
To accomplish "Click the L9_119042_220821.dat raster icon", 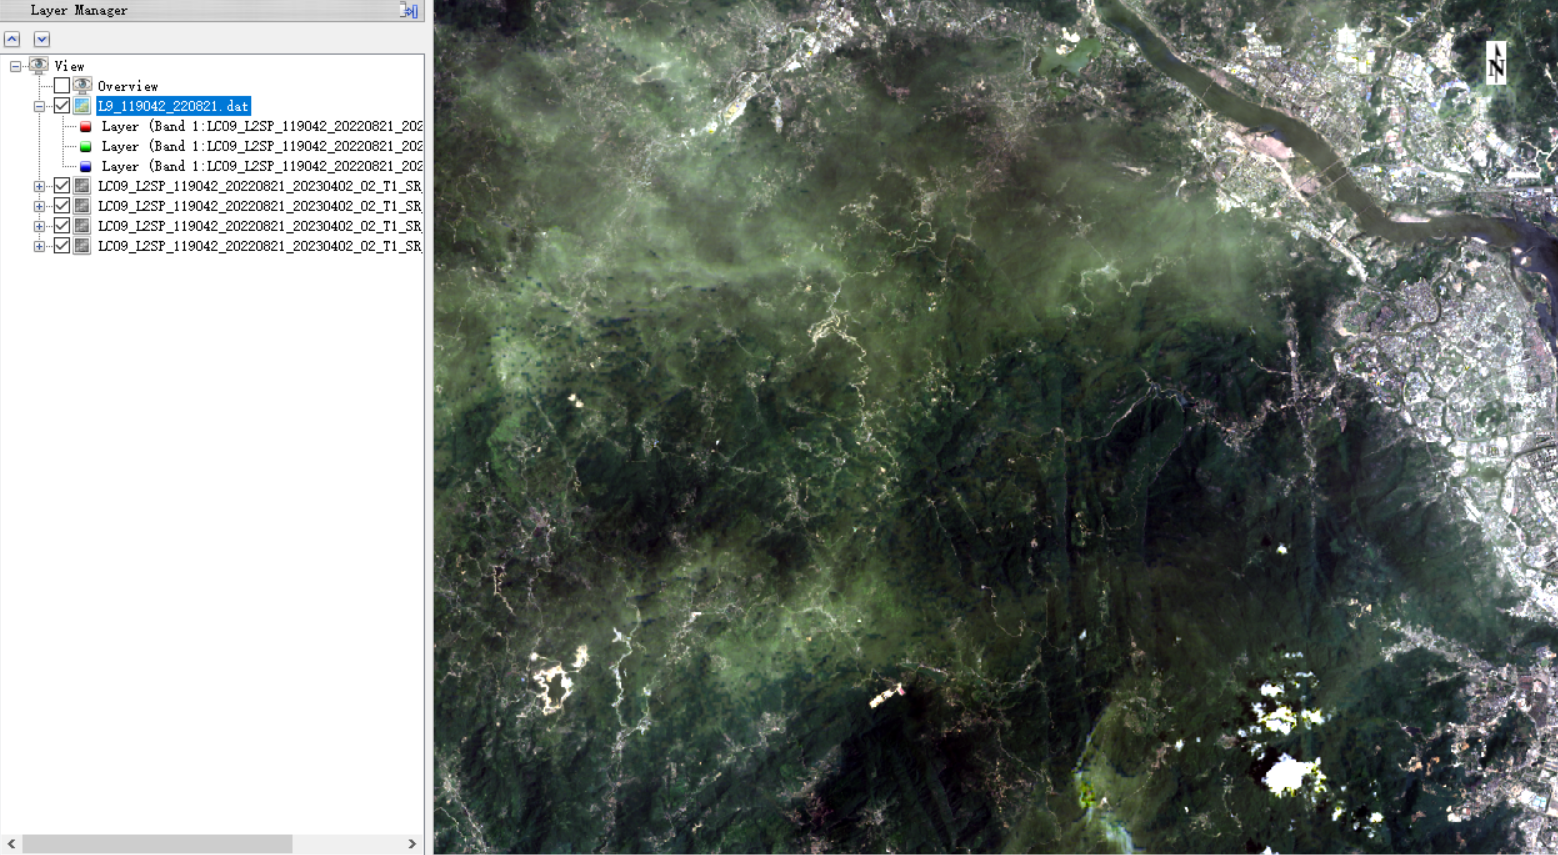I will tap(82, 106).
